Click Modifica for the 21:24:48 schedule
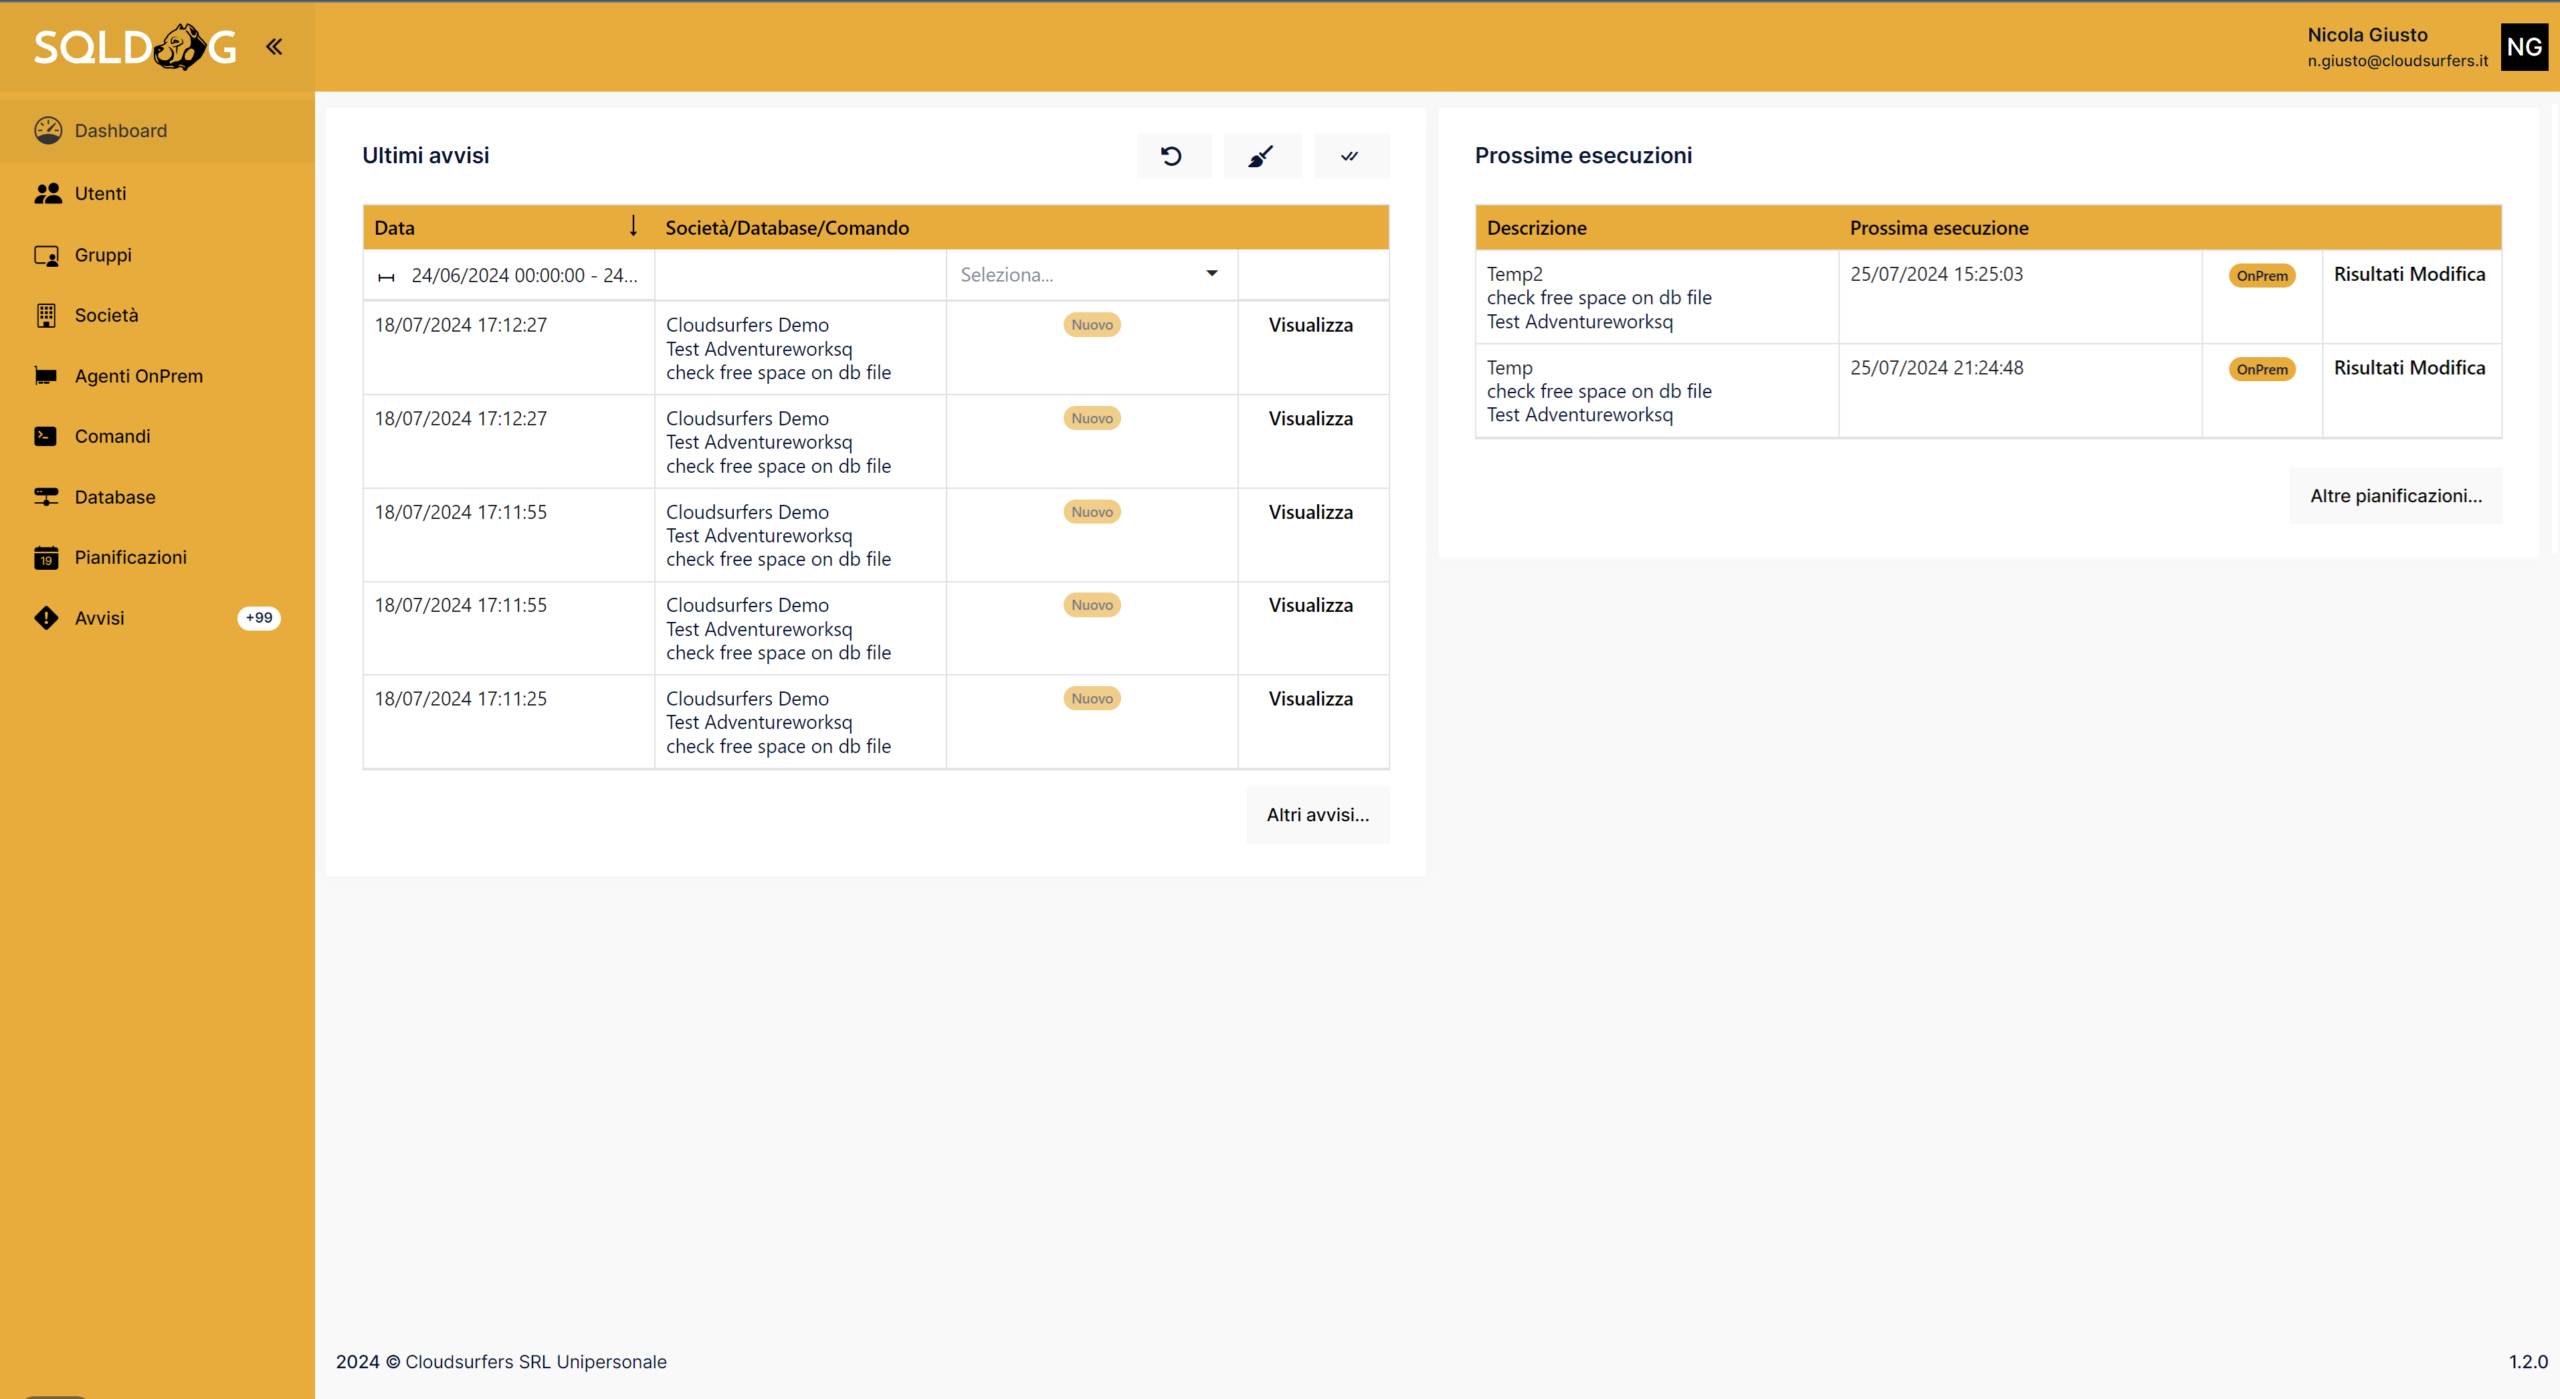 tap(2447, 368)
